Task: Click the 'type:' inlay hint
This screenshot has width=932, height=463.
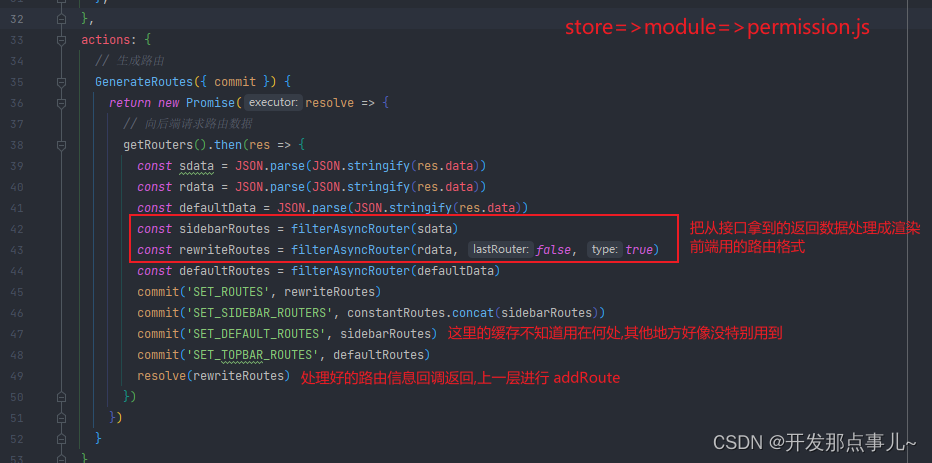Action: click(605, 250)
